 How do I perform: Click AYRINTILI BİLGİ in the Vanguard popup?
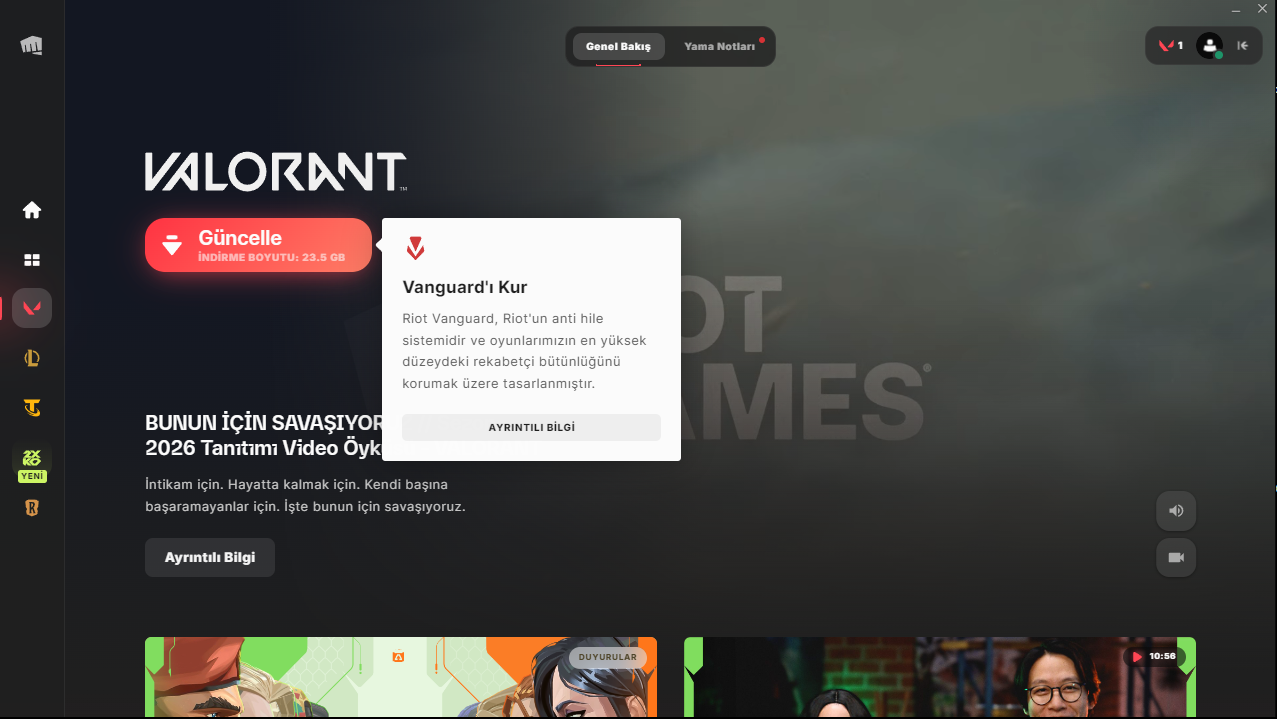(531, 427)
